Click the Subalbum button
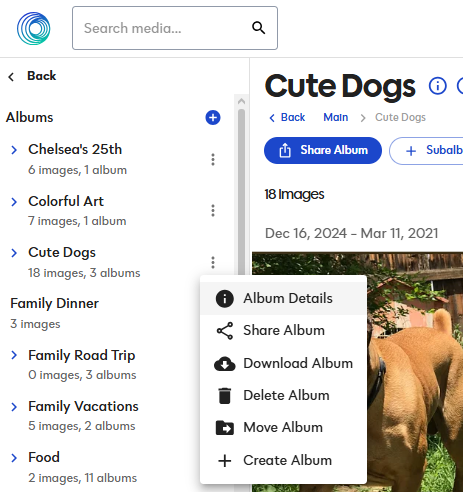Viewport: 463px width, 492px height. [x=426, y=151]
